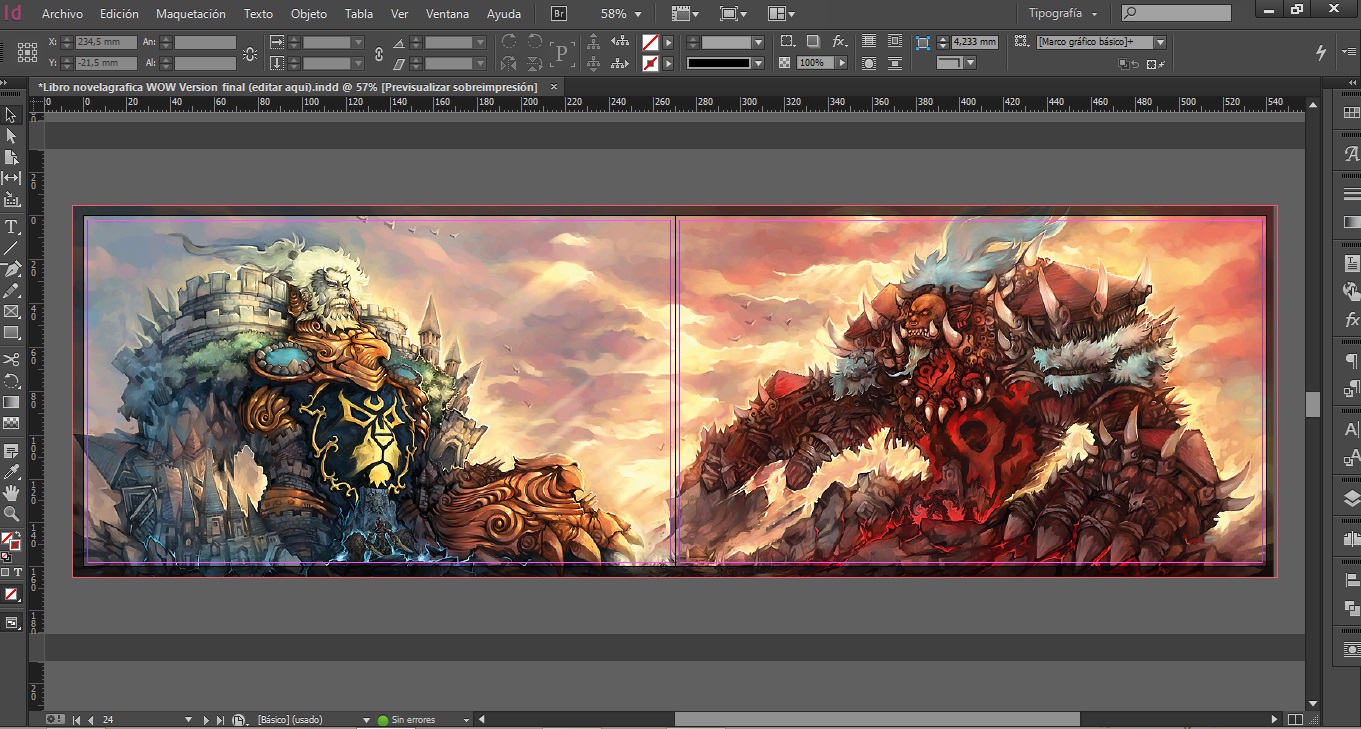1361x729 pixels.
Task: Select the Rectangle Frame tool
Action: click(11, 312)
